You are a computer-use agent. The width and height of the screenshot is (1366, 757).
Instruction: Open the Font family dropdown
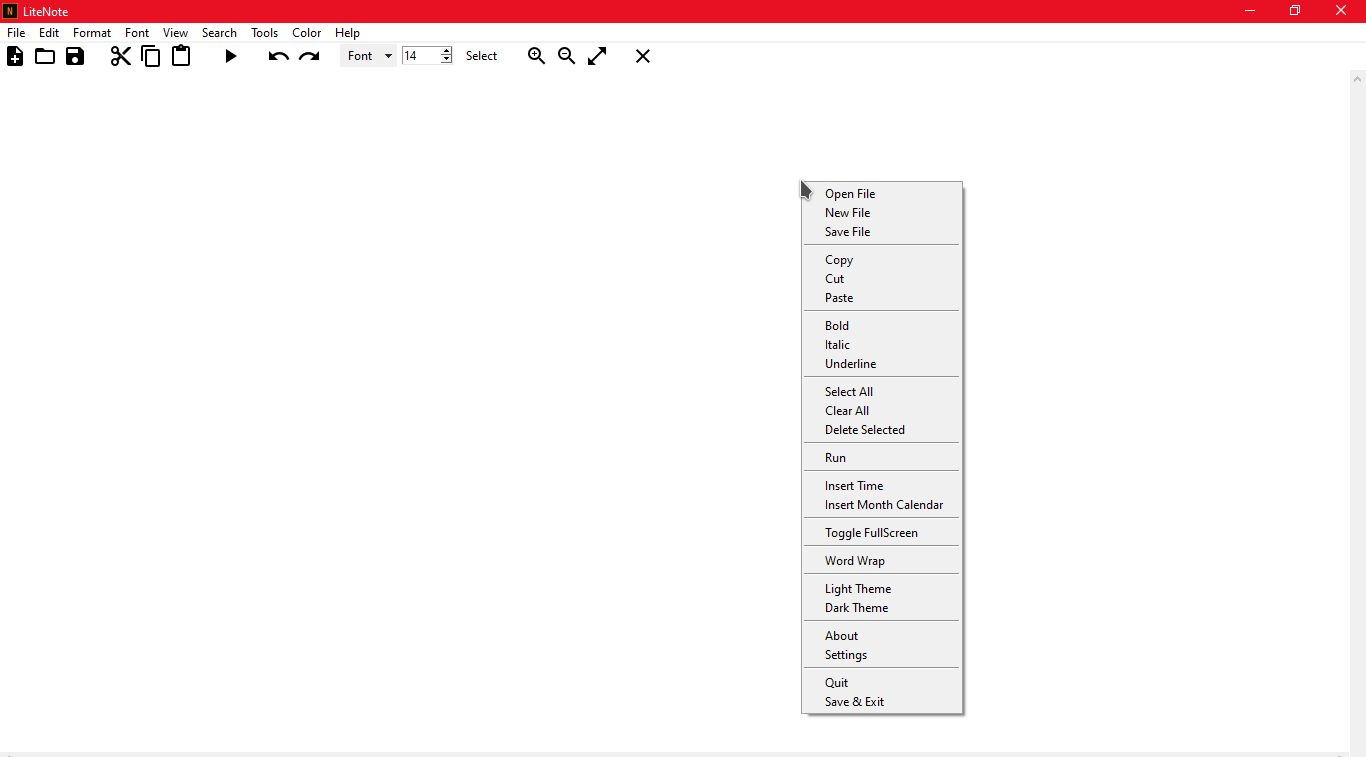tap(369, 56)
